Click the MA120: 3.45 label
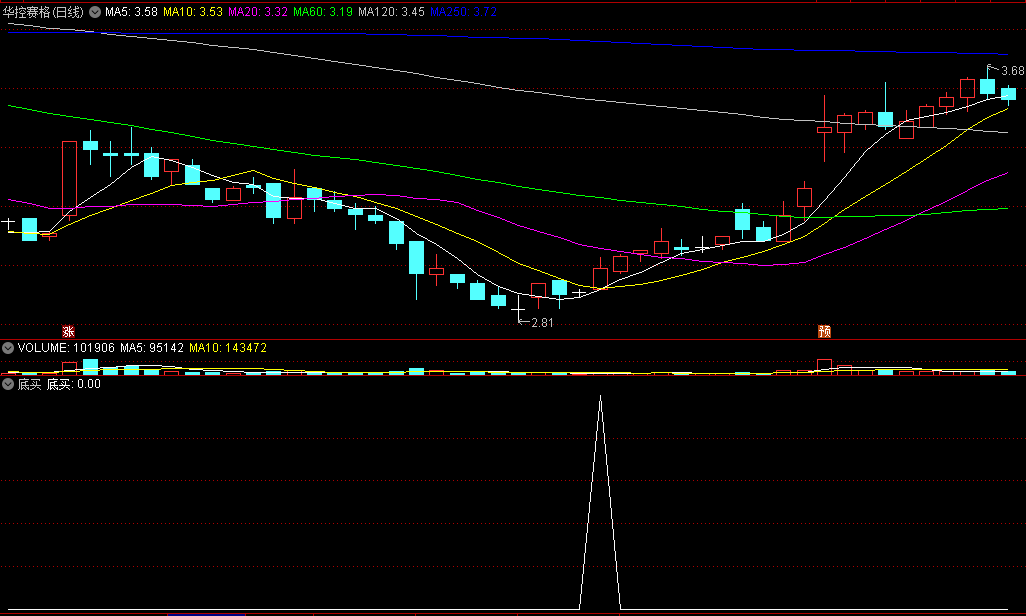 (391, 12)
